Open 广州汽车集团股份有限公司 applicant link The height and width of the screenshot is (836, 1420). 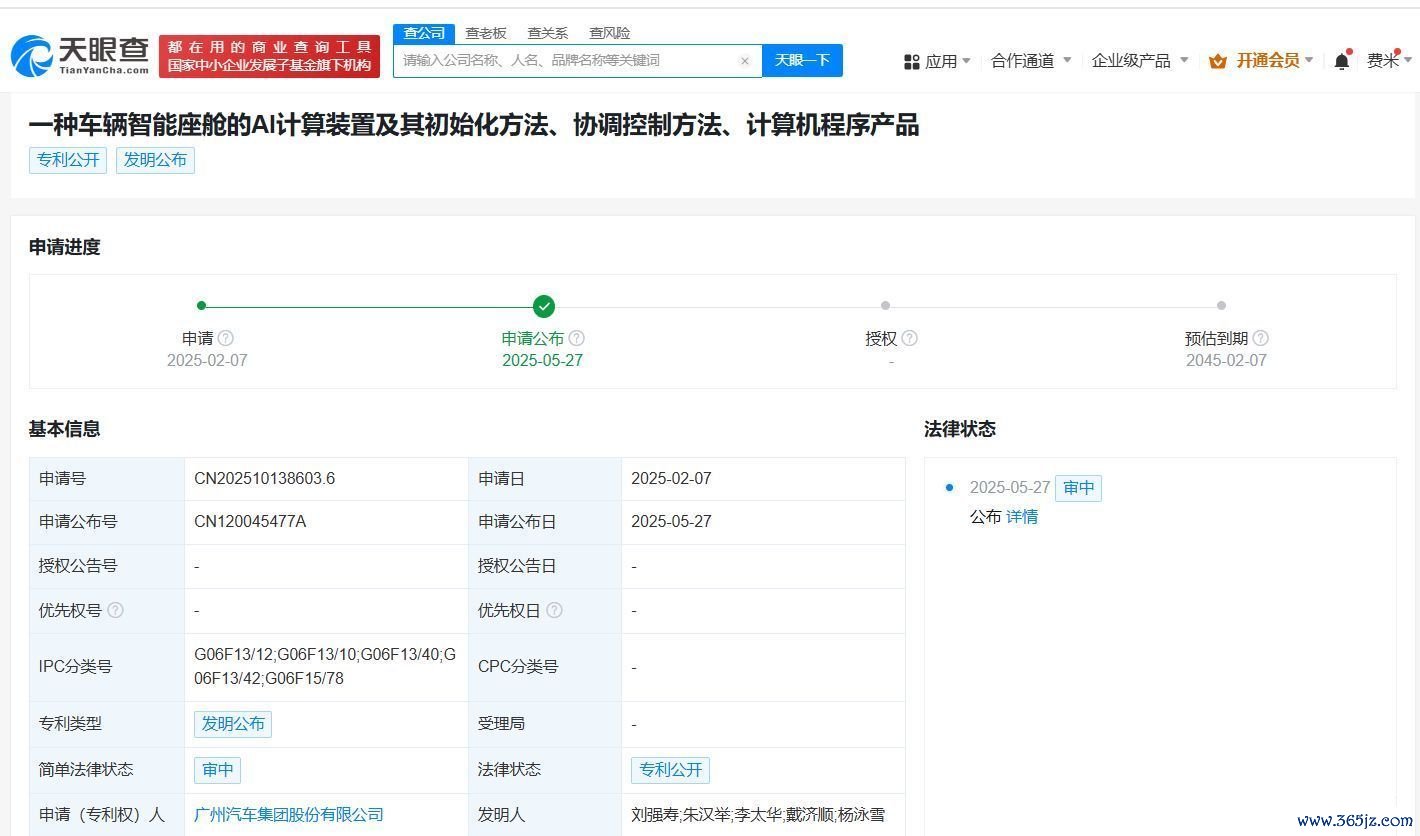tap(289, 814)
